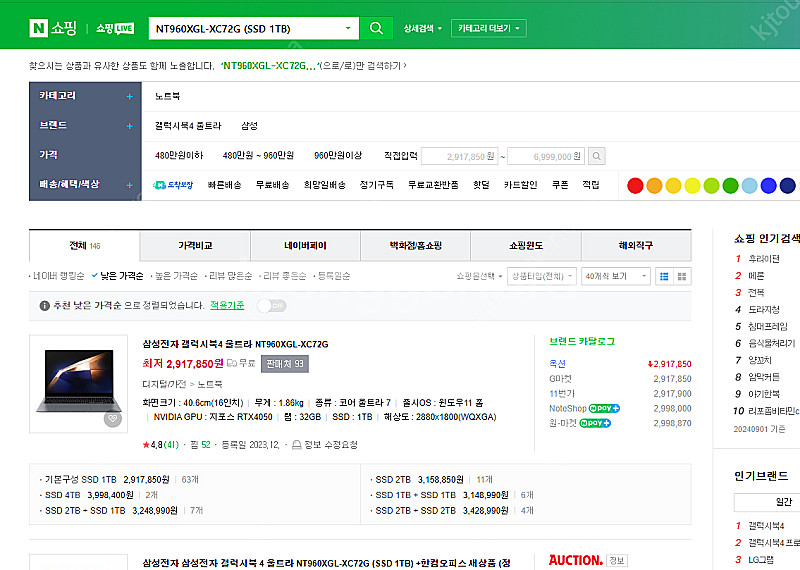Screen dimensions: 800x570
Task: Pick the red color swatch
Action: (635, 186)
